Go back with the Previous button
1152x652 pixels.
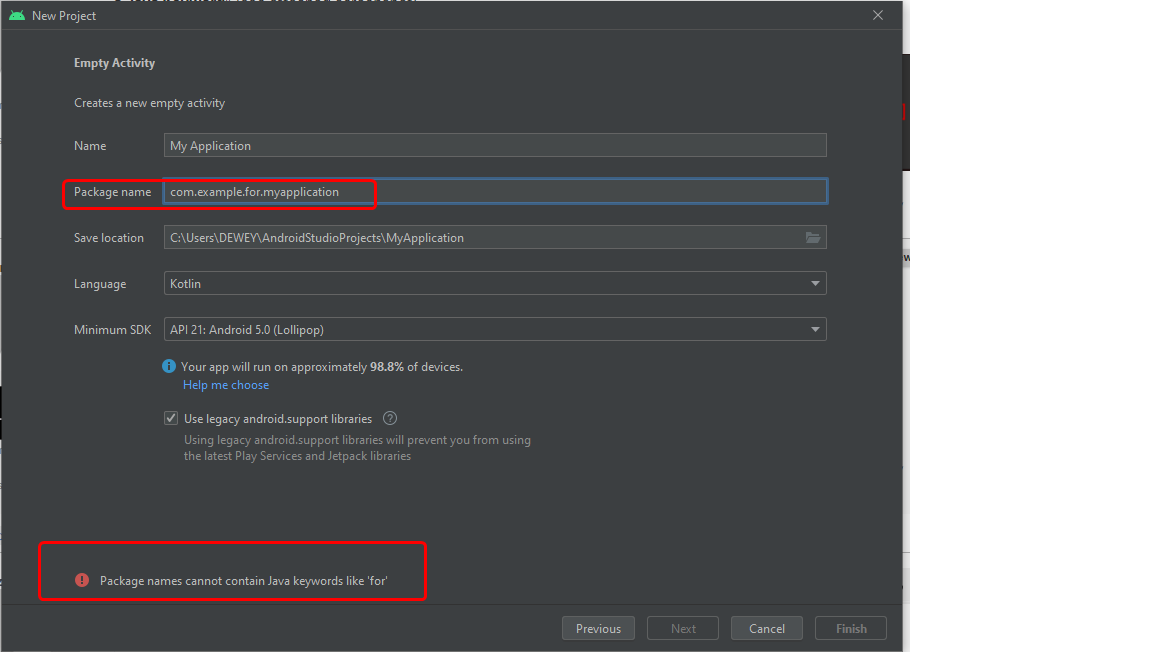tap(598, 629)
